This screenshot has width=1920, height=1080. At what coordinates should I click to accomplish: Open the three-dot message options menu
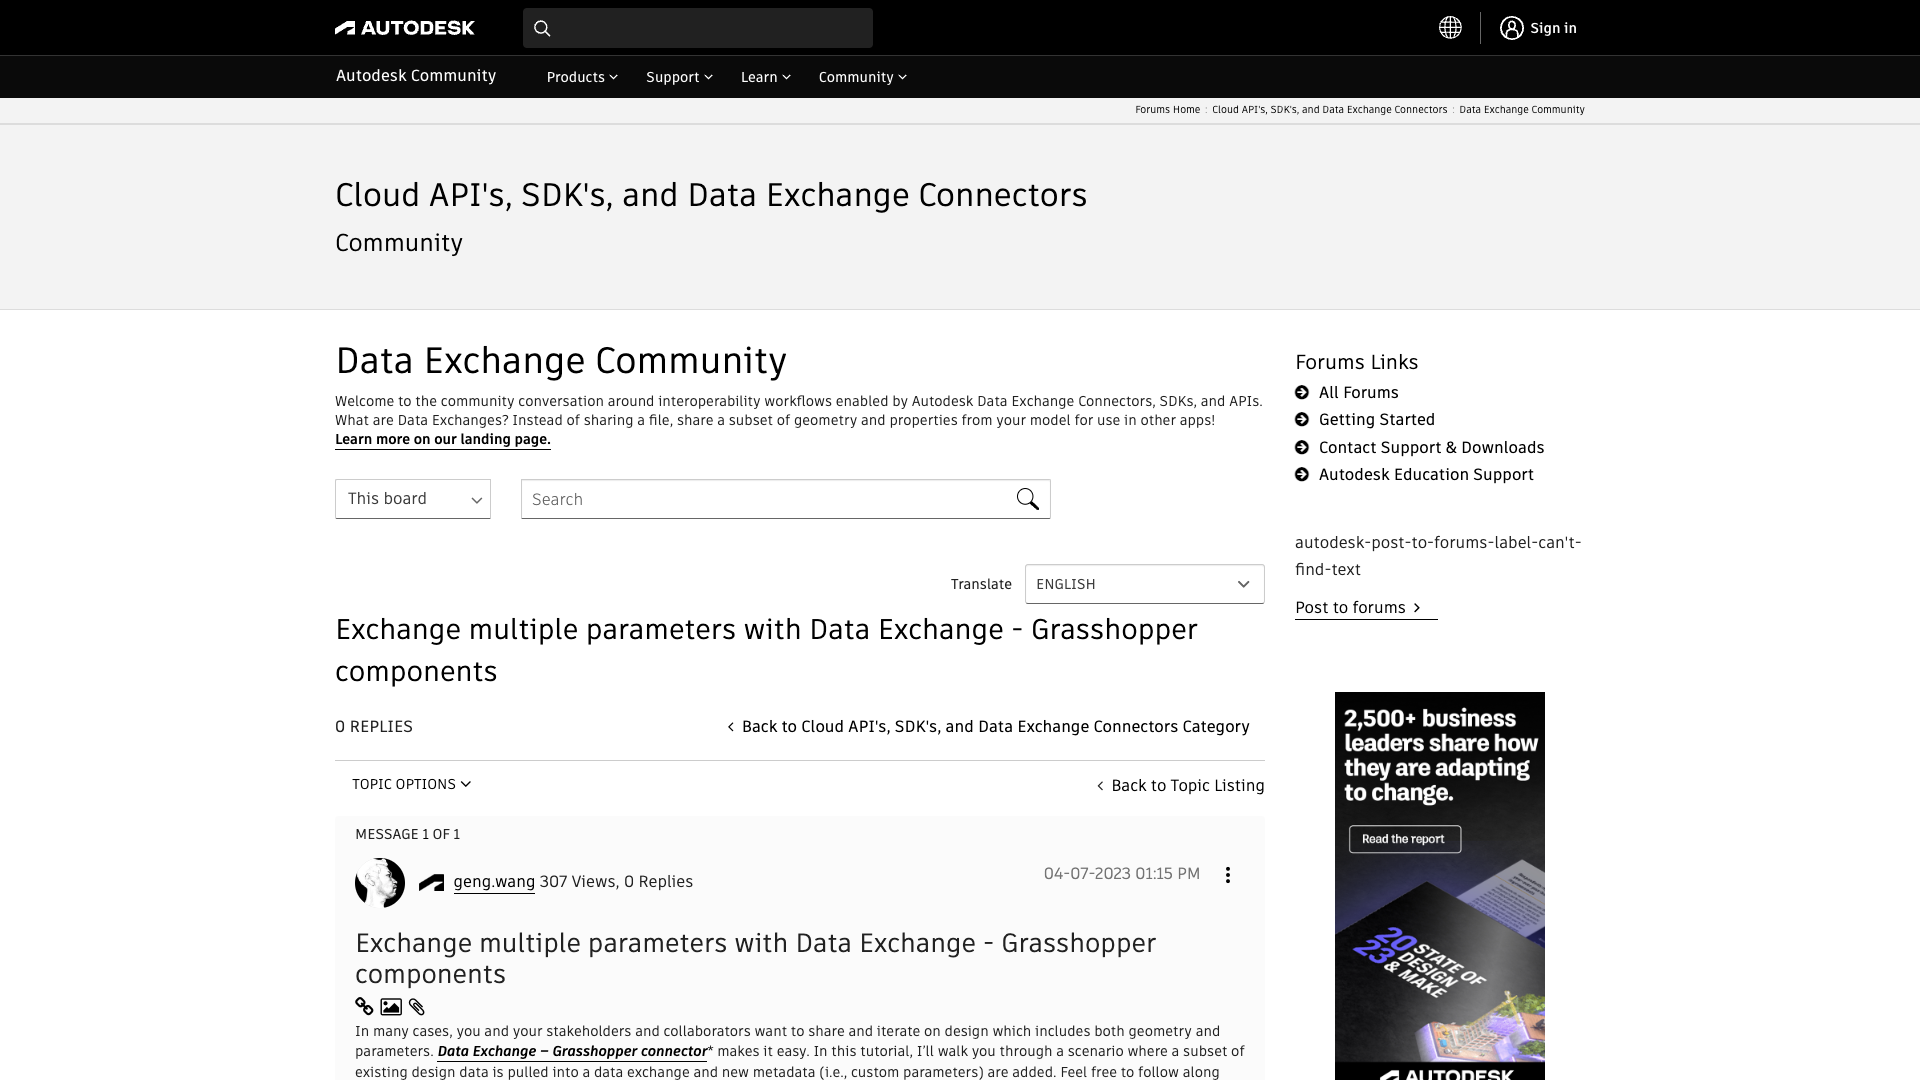coord(1228,875)
